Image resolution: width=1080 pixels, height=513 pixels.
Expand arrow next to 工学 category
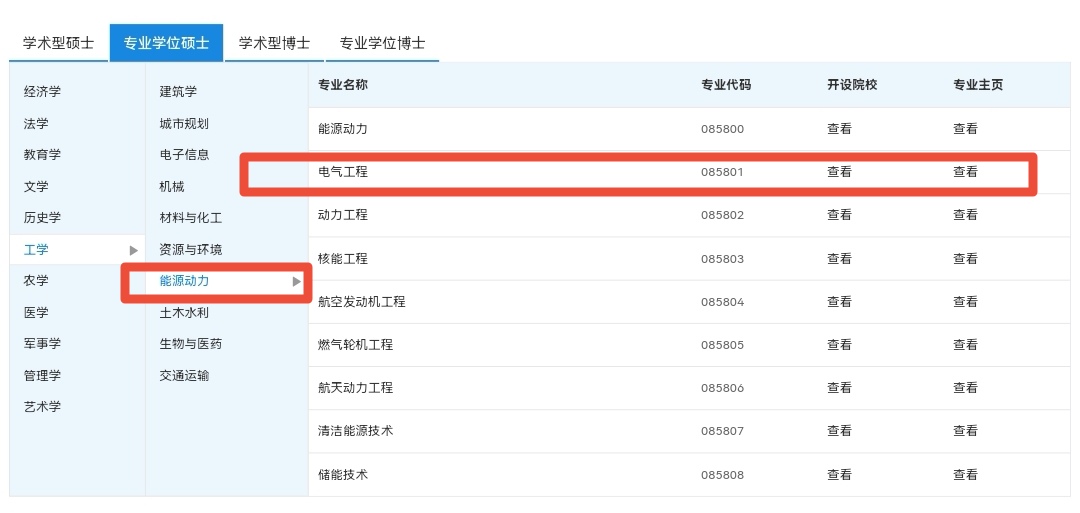[134, 250]
